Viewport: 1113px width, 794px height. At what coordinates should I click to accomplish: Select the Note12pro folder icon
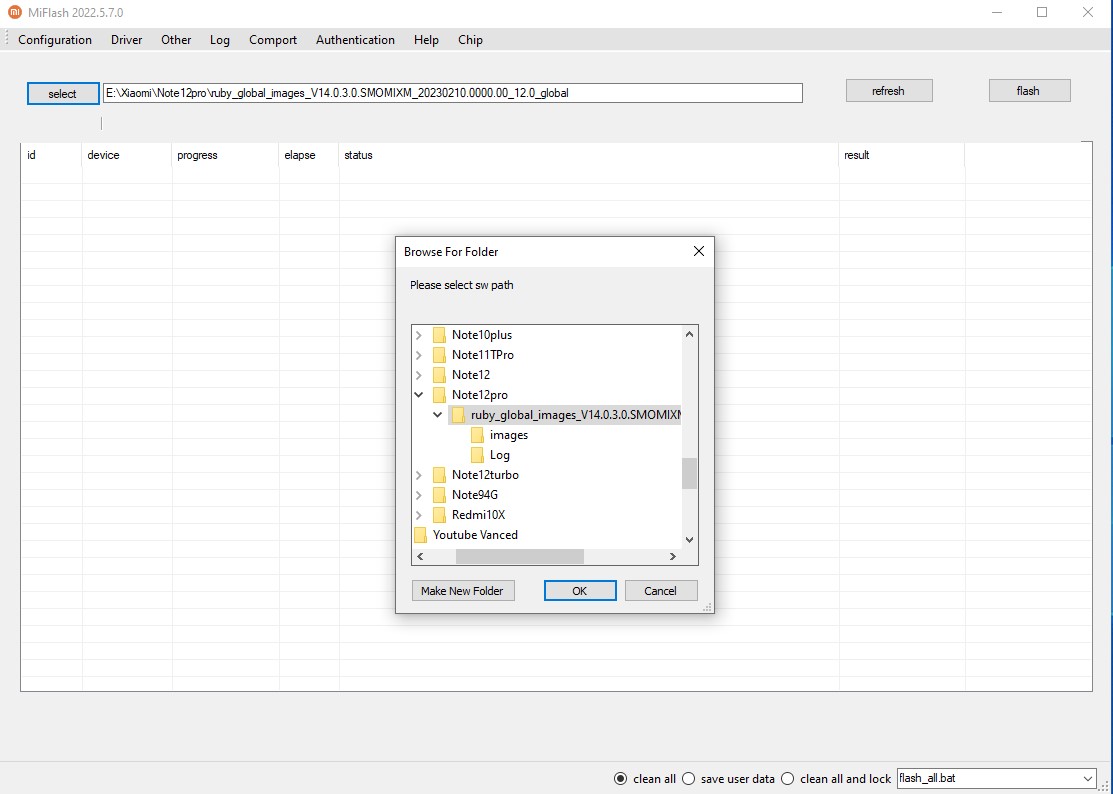tap(439, 395)
